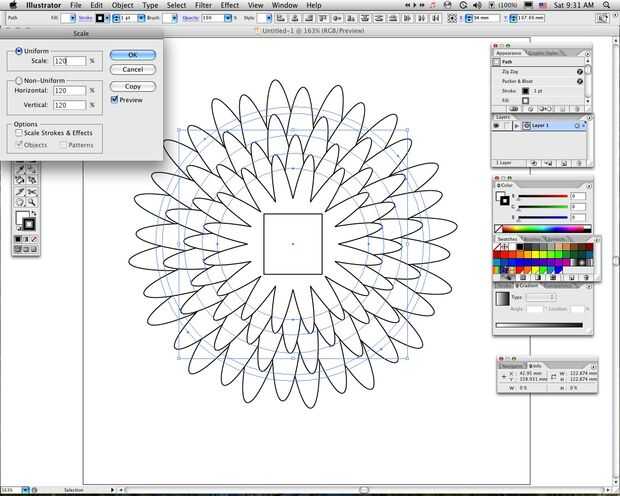The width and height of the screenshot is (620, 496).
Task: Enable Scale Strokes & Effects checkbox
Action: pos(19,133)
